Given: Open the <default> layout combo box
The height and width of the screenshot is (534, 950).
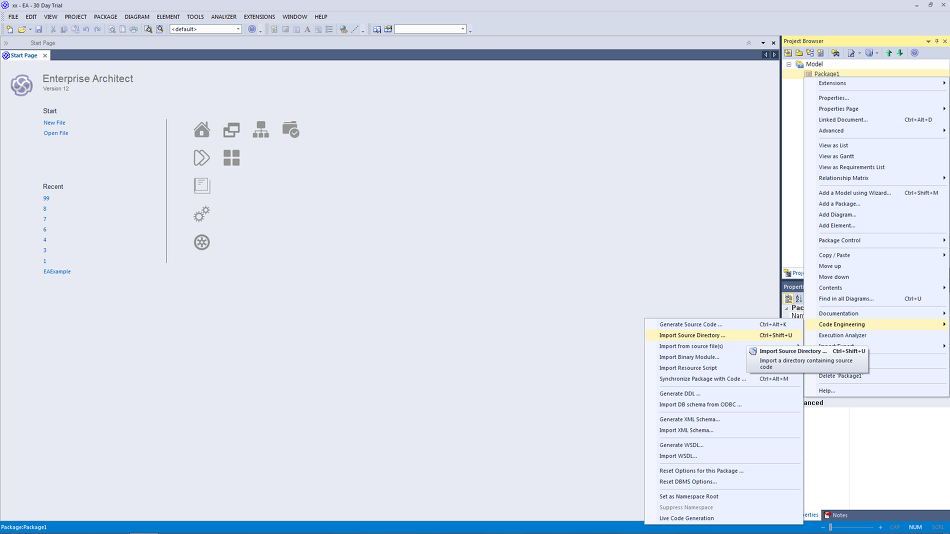Looking at the screenshot, I should pos(205,29).
